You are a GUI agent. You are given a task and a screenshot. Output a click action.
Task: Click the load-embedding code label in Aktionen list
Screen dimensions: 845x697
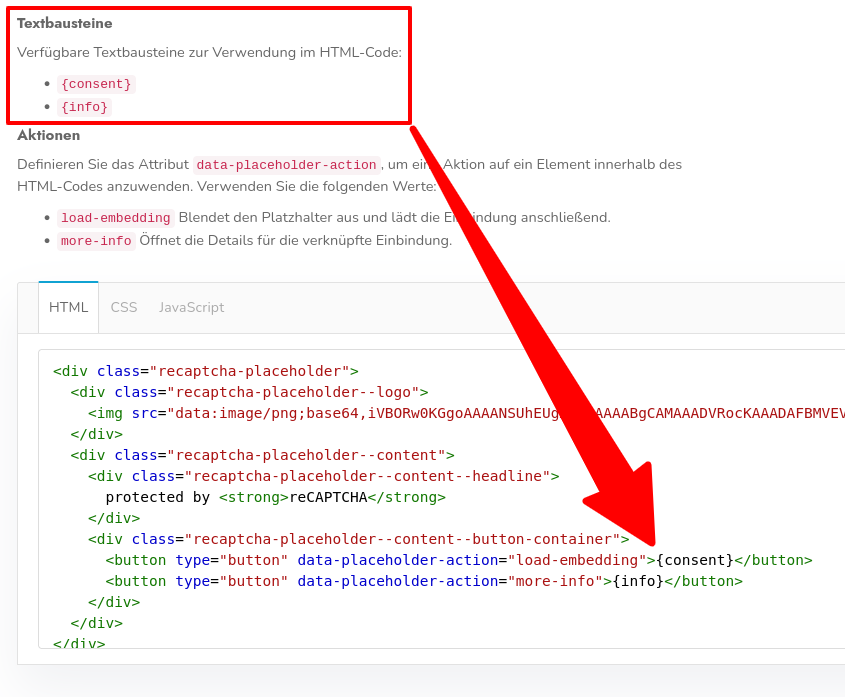[x=116, y=218]
